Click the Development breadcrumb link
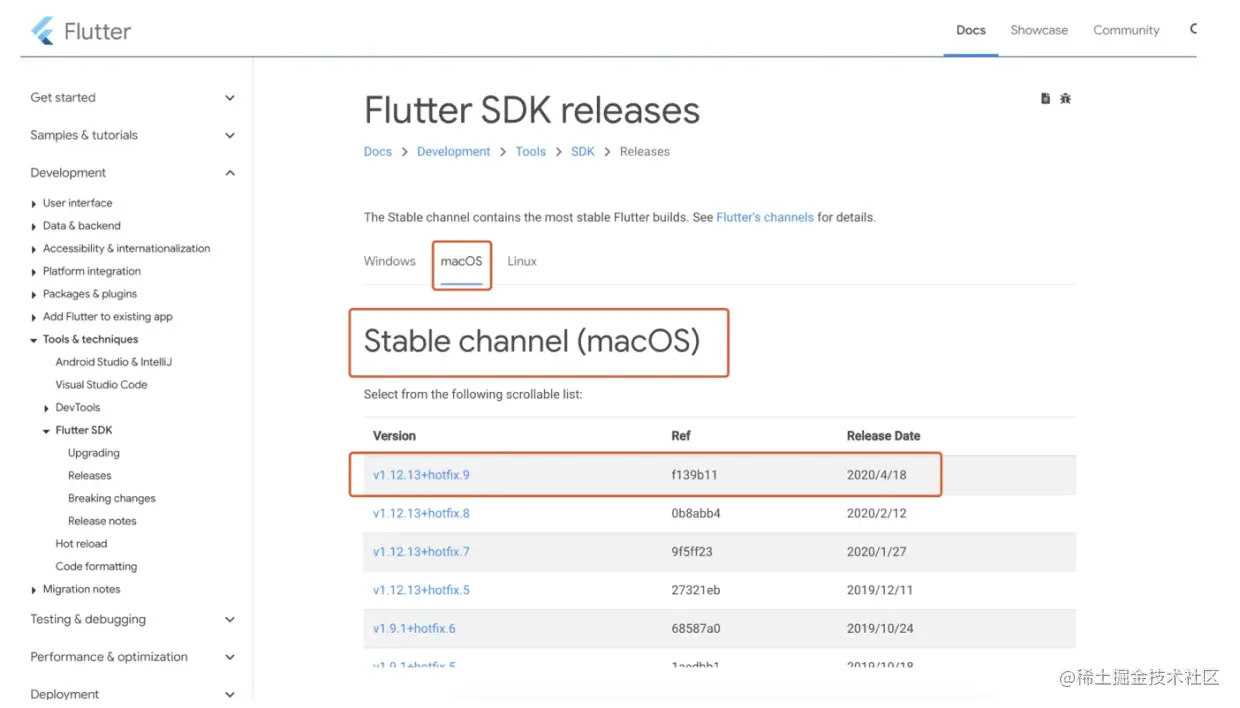The width and height of the screenshot is (1240, 708). (454, 152)
